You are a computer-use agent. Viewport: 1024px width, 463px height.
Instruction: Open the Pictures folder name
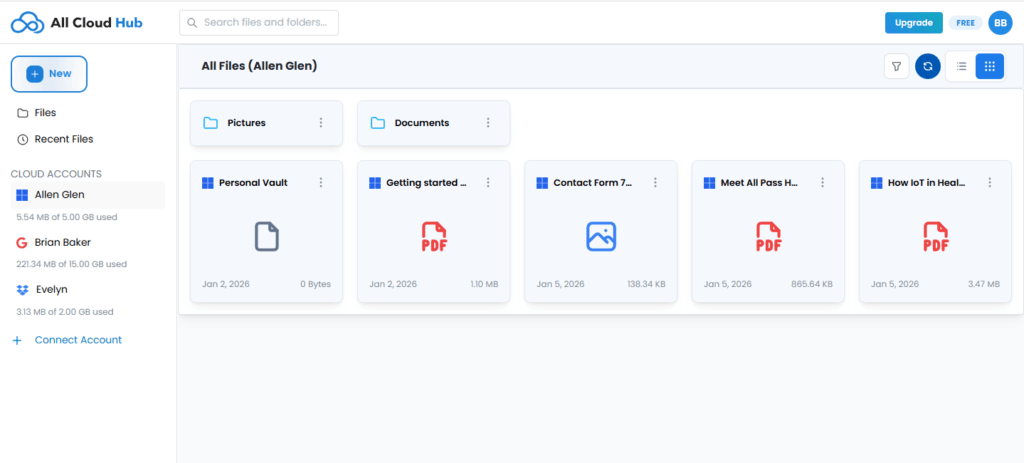pos(246,123)
